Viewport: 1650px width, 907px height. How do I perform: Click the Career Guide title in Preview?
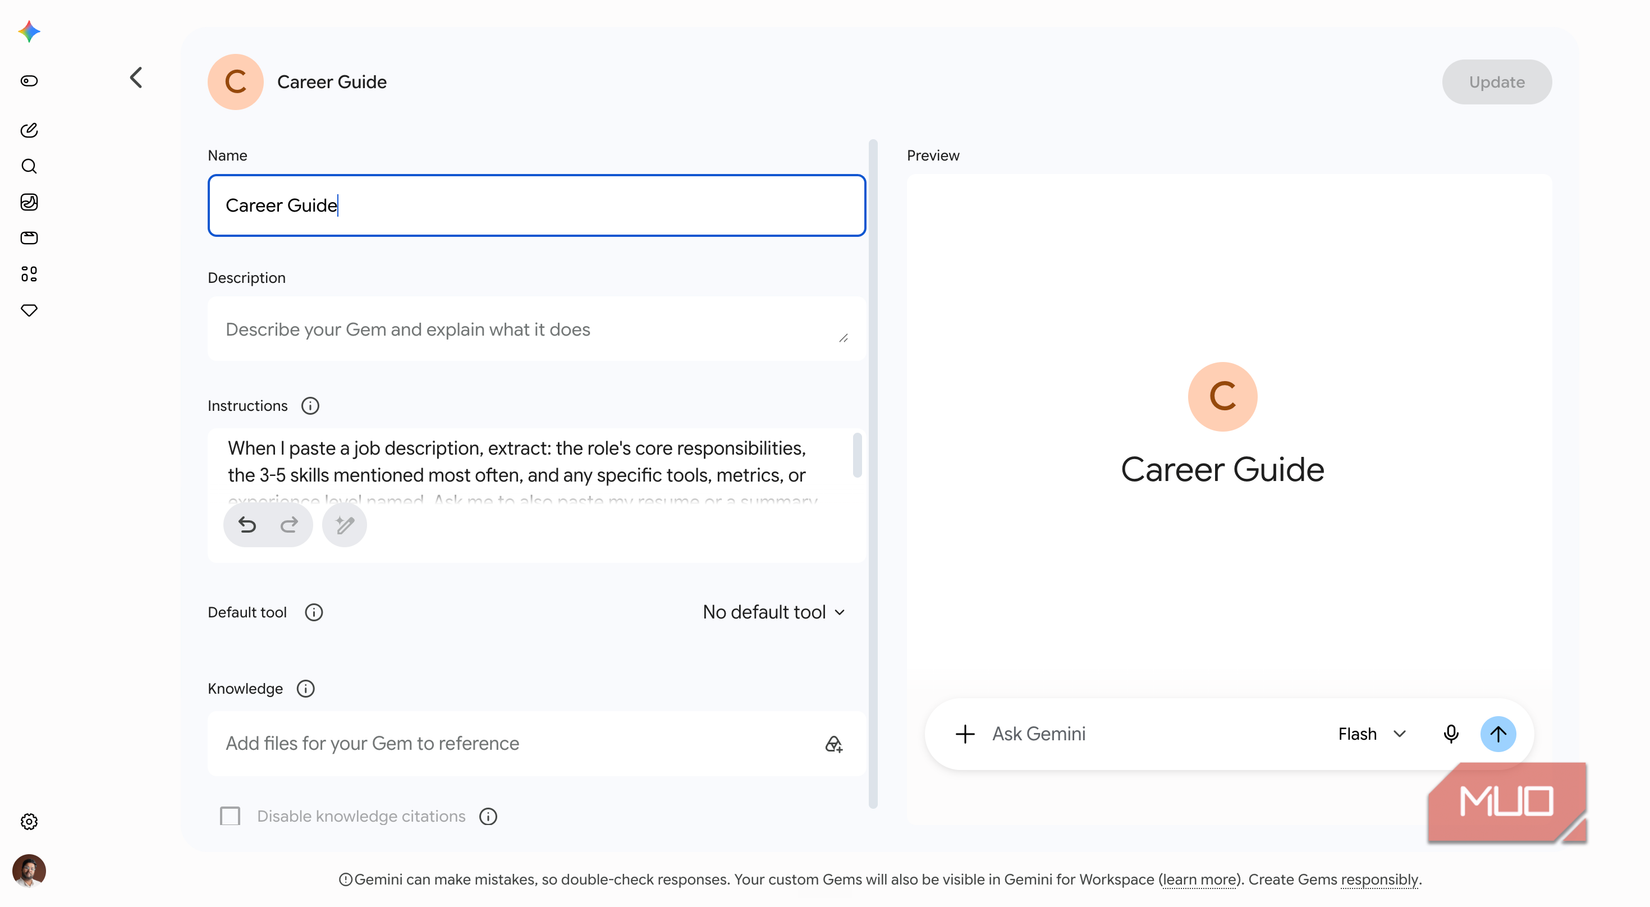click(1222, 470)
